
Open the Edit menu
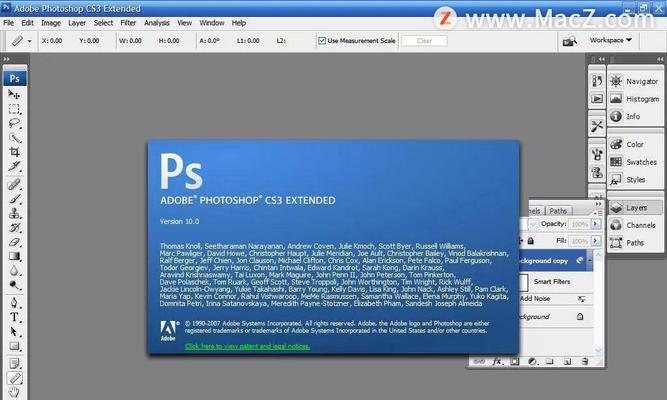tap(27, 23)
